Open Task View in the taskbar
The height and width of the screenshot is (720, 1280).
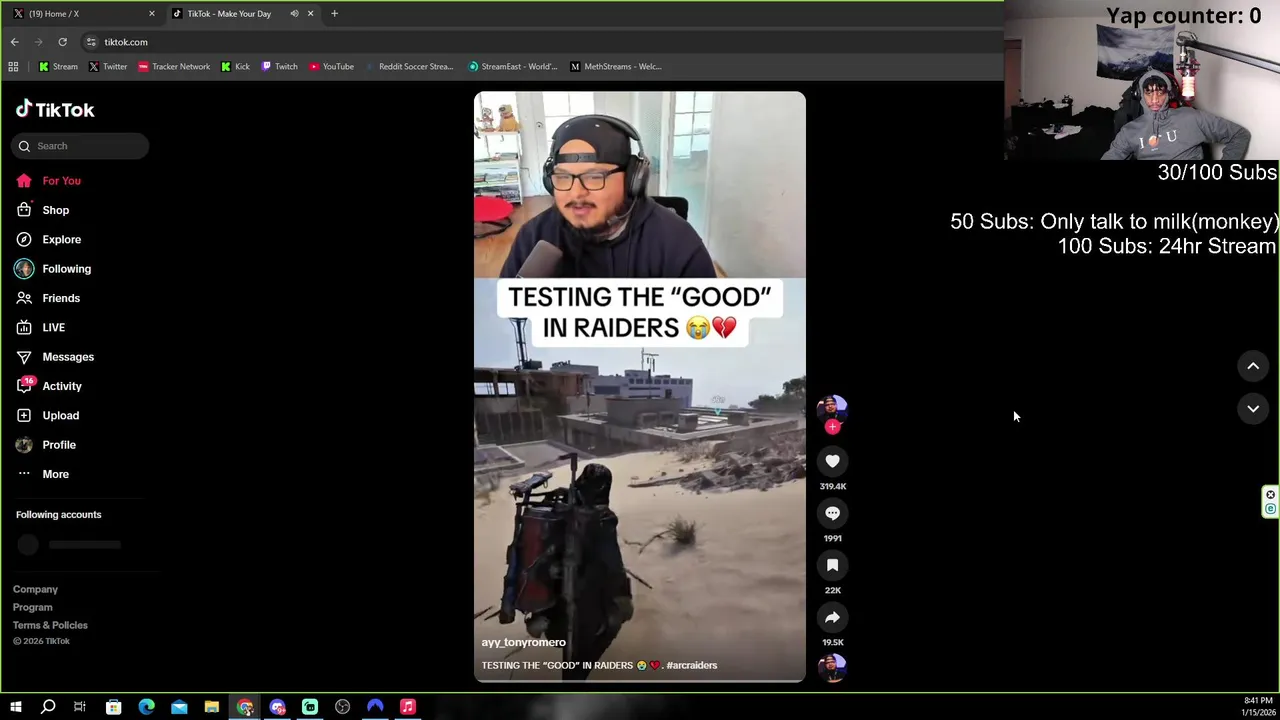click(81, 707)
